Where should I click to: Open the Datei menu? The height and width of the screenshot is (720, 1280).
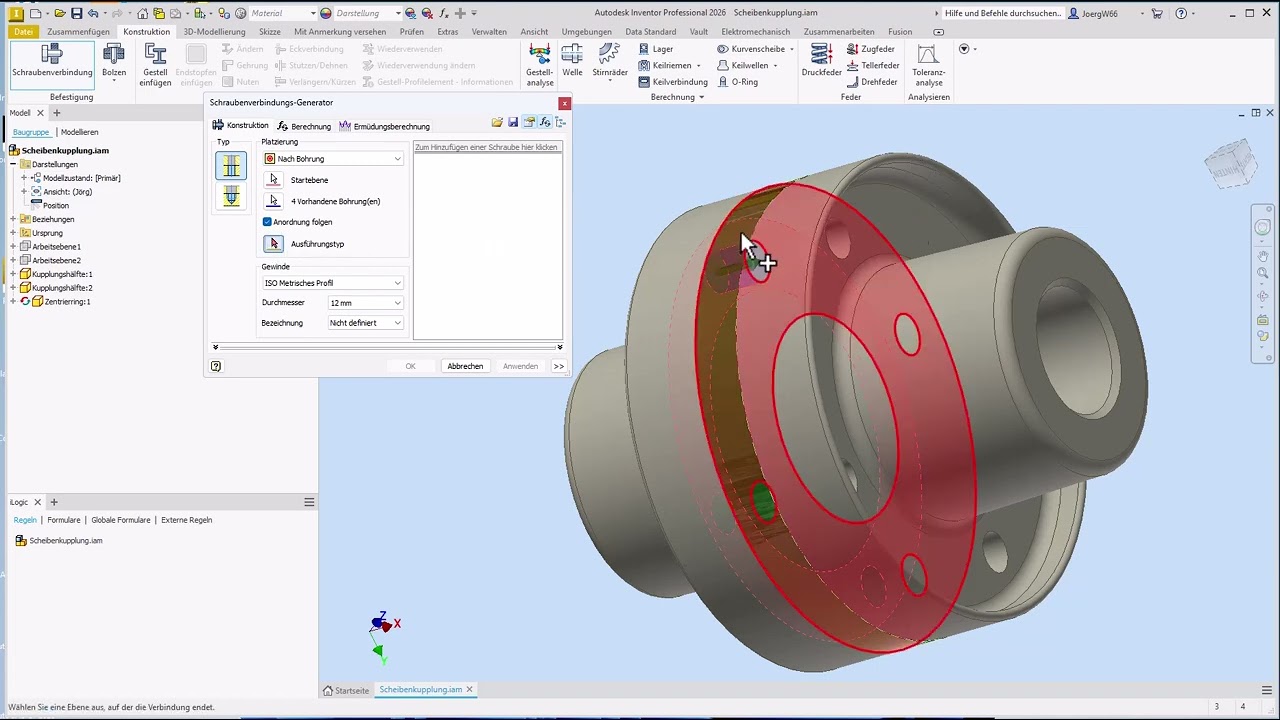[x=23, y=32]
